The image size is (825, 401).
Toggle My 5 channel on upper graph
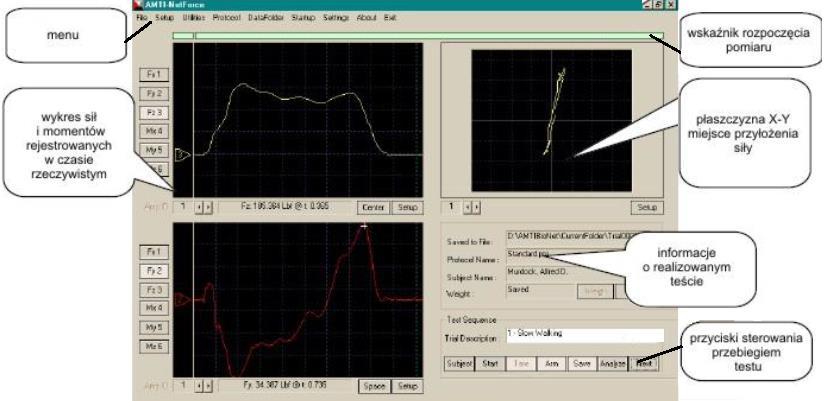pos(154,149)
